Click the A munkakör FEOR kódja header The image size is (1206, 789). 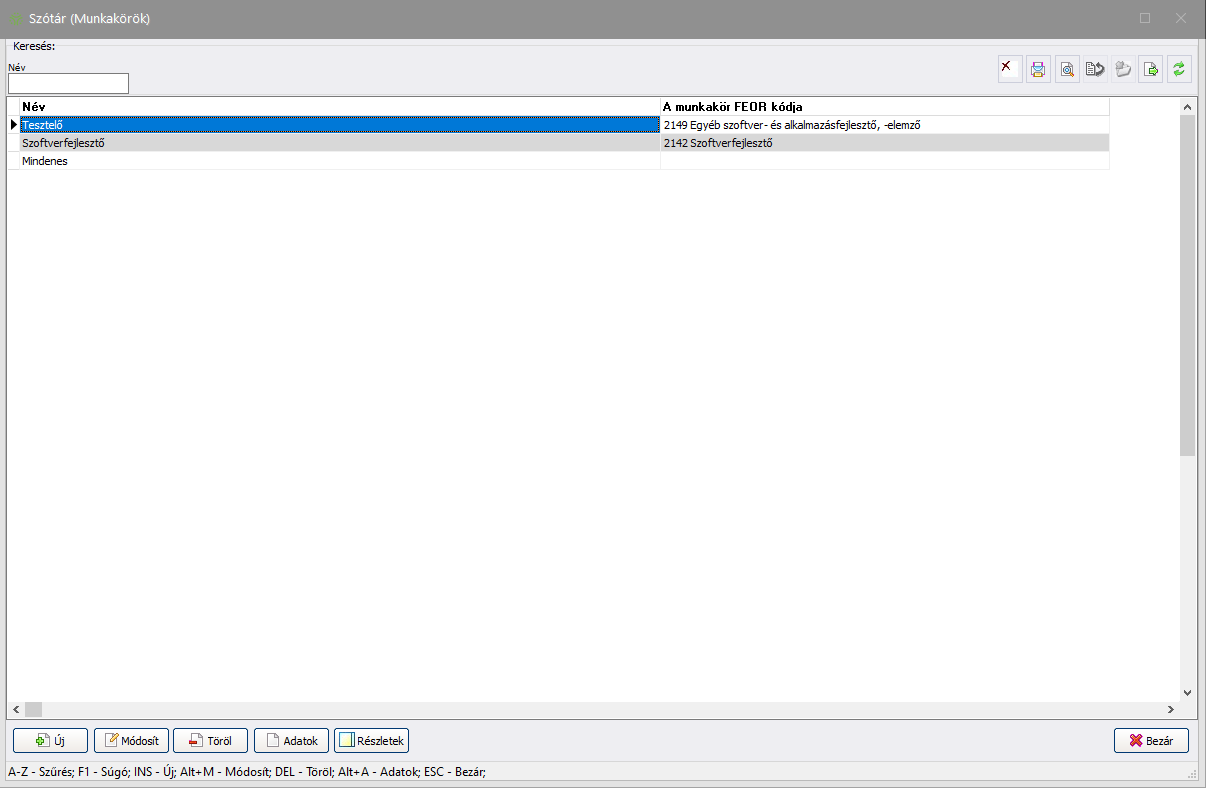(884, 106)
